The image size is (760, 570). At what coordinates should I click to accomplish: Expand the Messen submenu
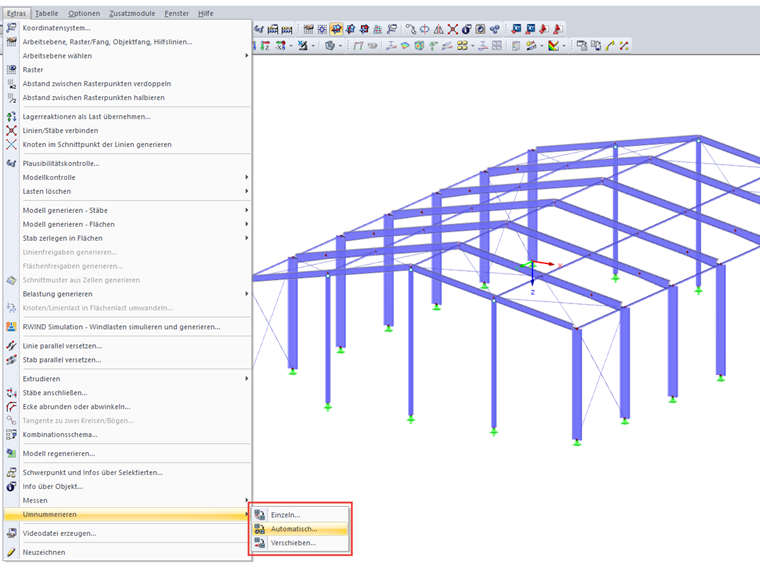(127, 500)
